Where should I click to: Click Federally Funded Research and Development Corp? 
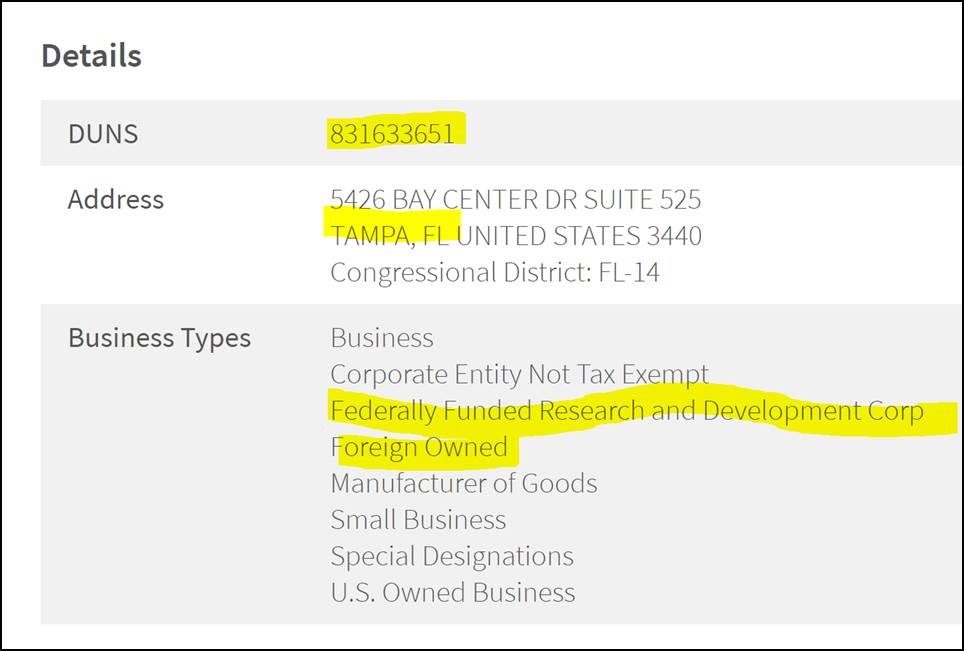tap(626, 411)
